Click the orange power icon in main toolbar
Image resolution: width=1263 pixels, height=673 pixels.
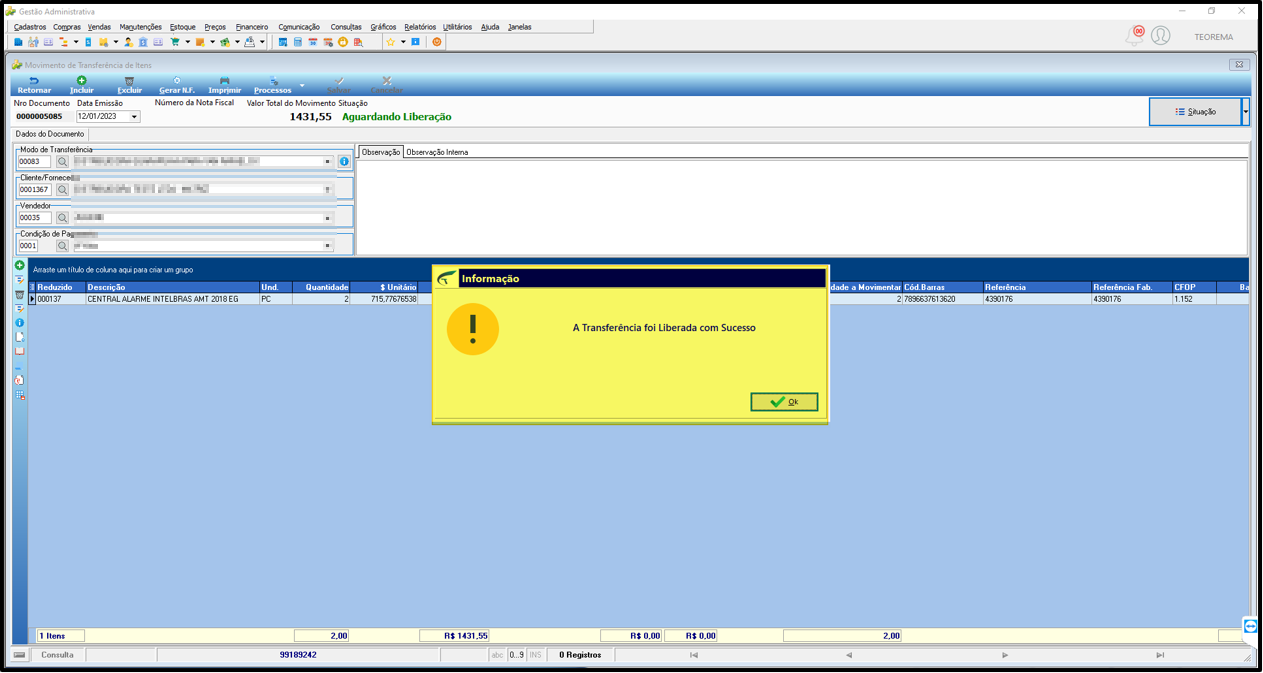pyautogui.click(x=437, y=42)
